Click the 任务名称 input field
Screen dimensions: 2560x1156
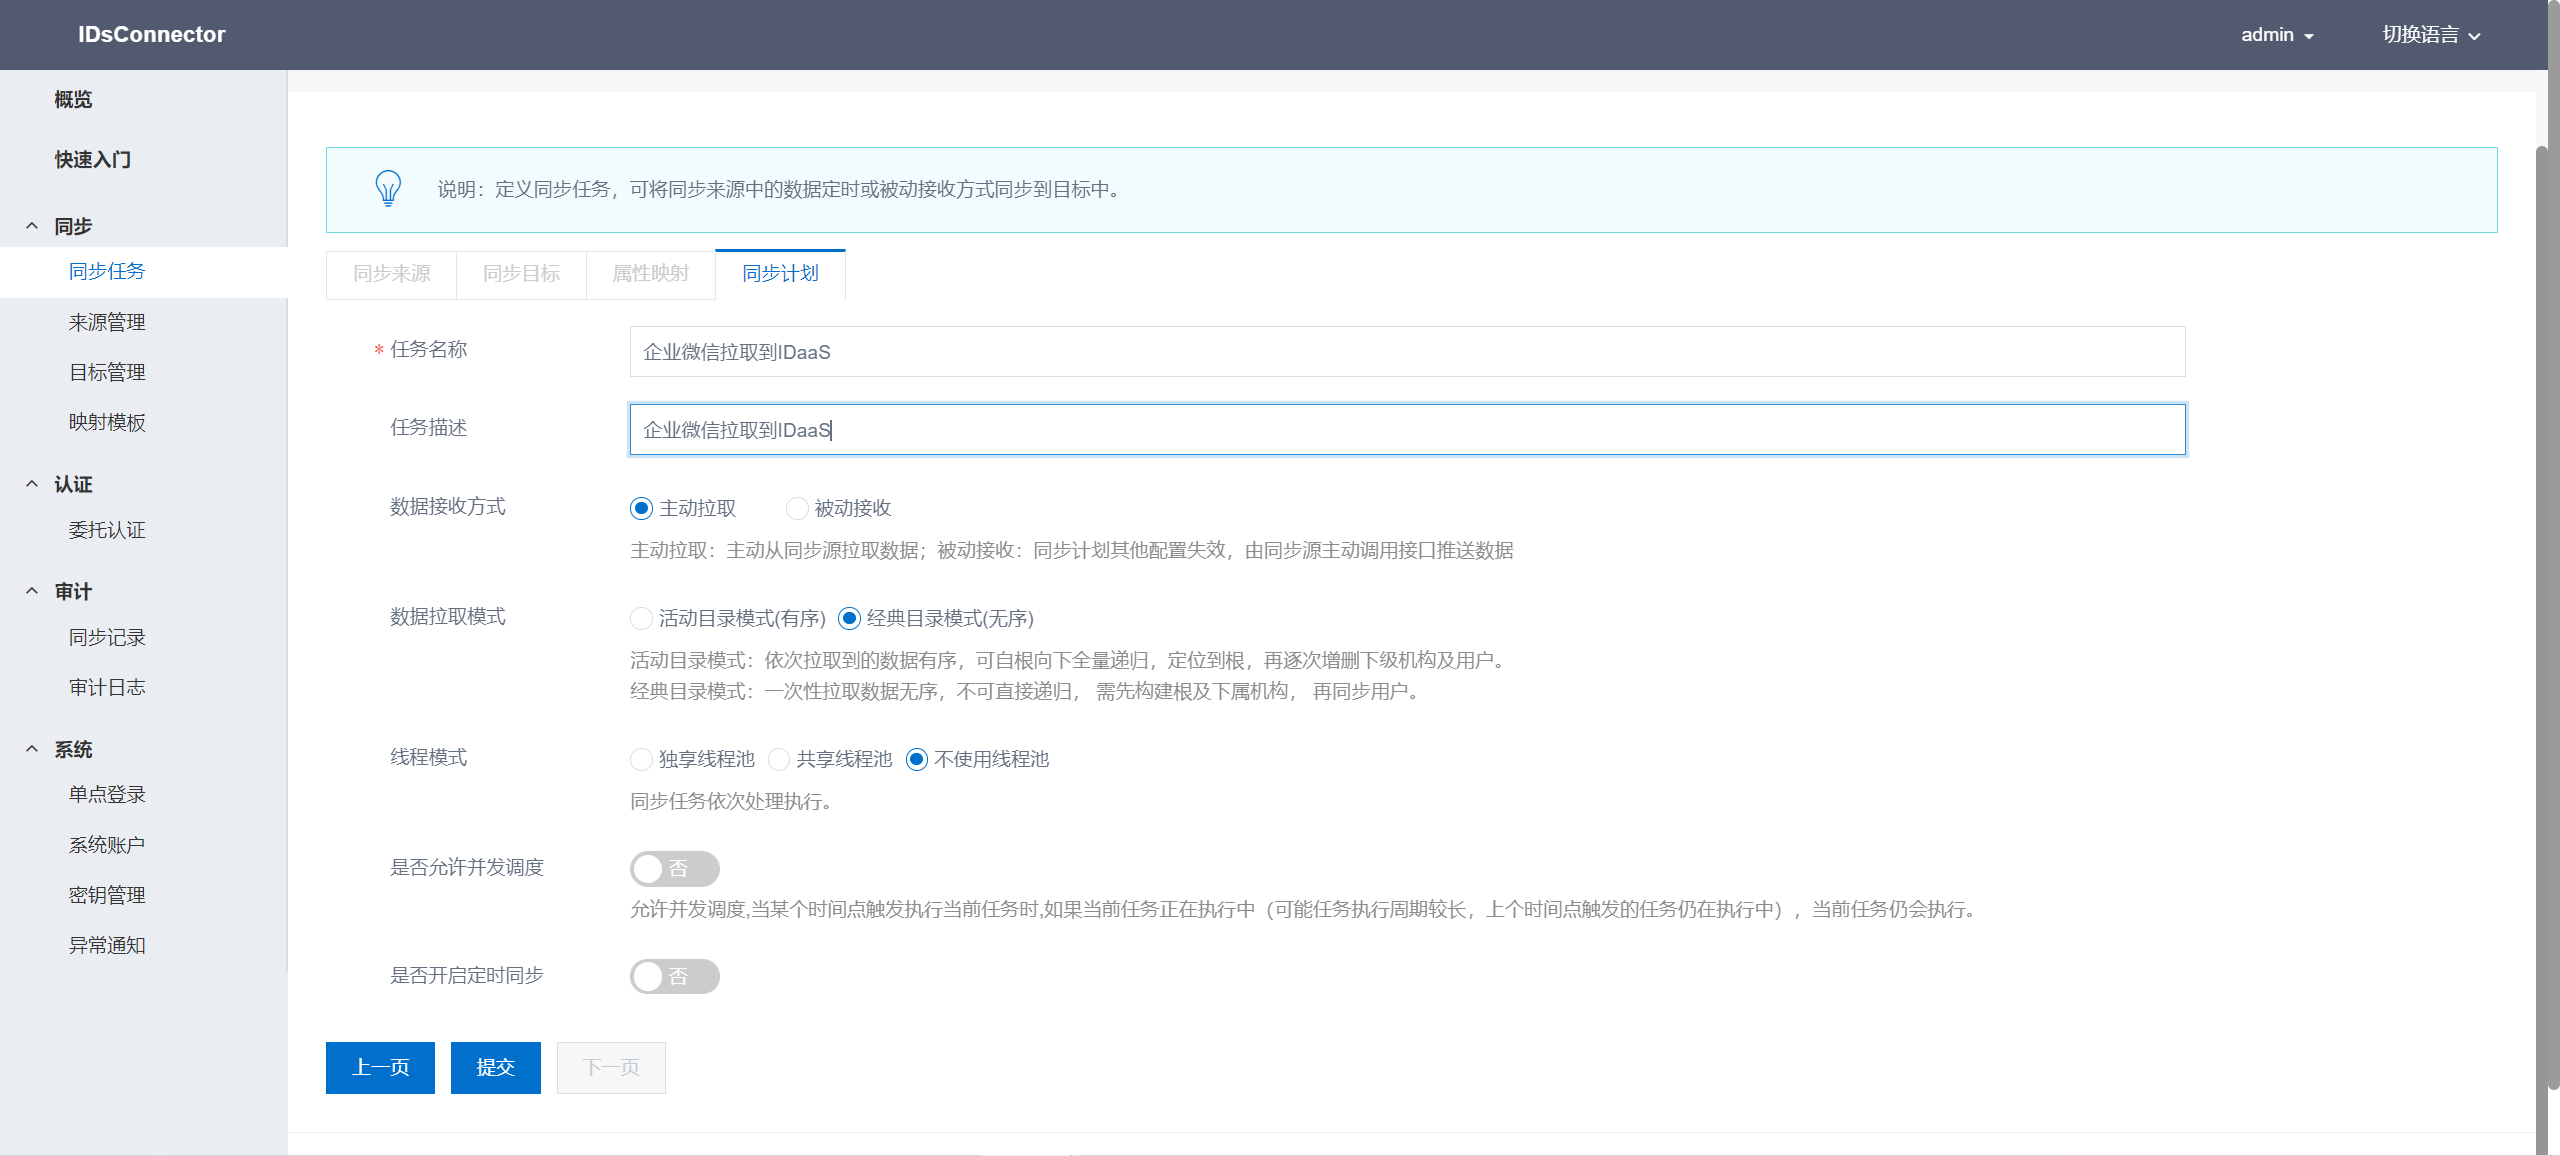[x=1406, y=352]
